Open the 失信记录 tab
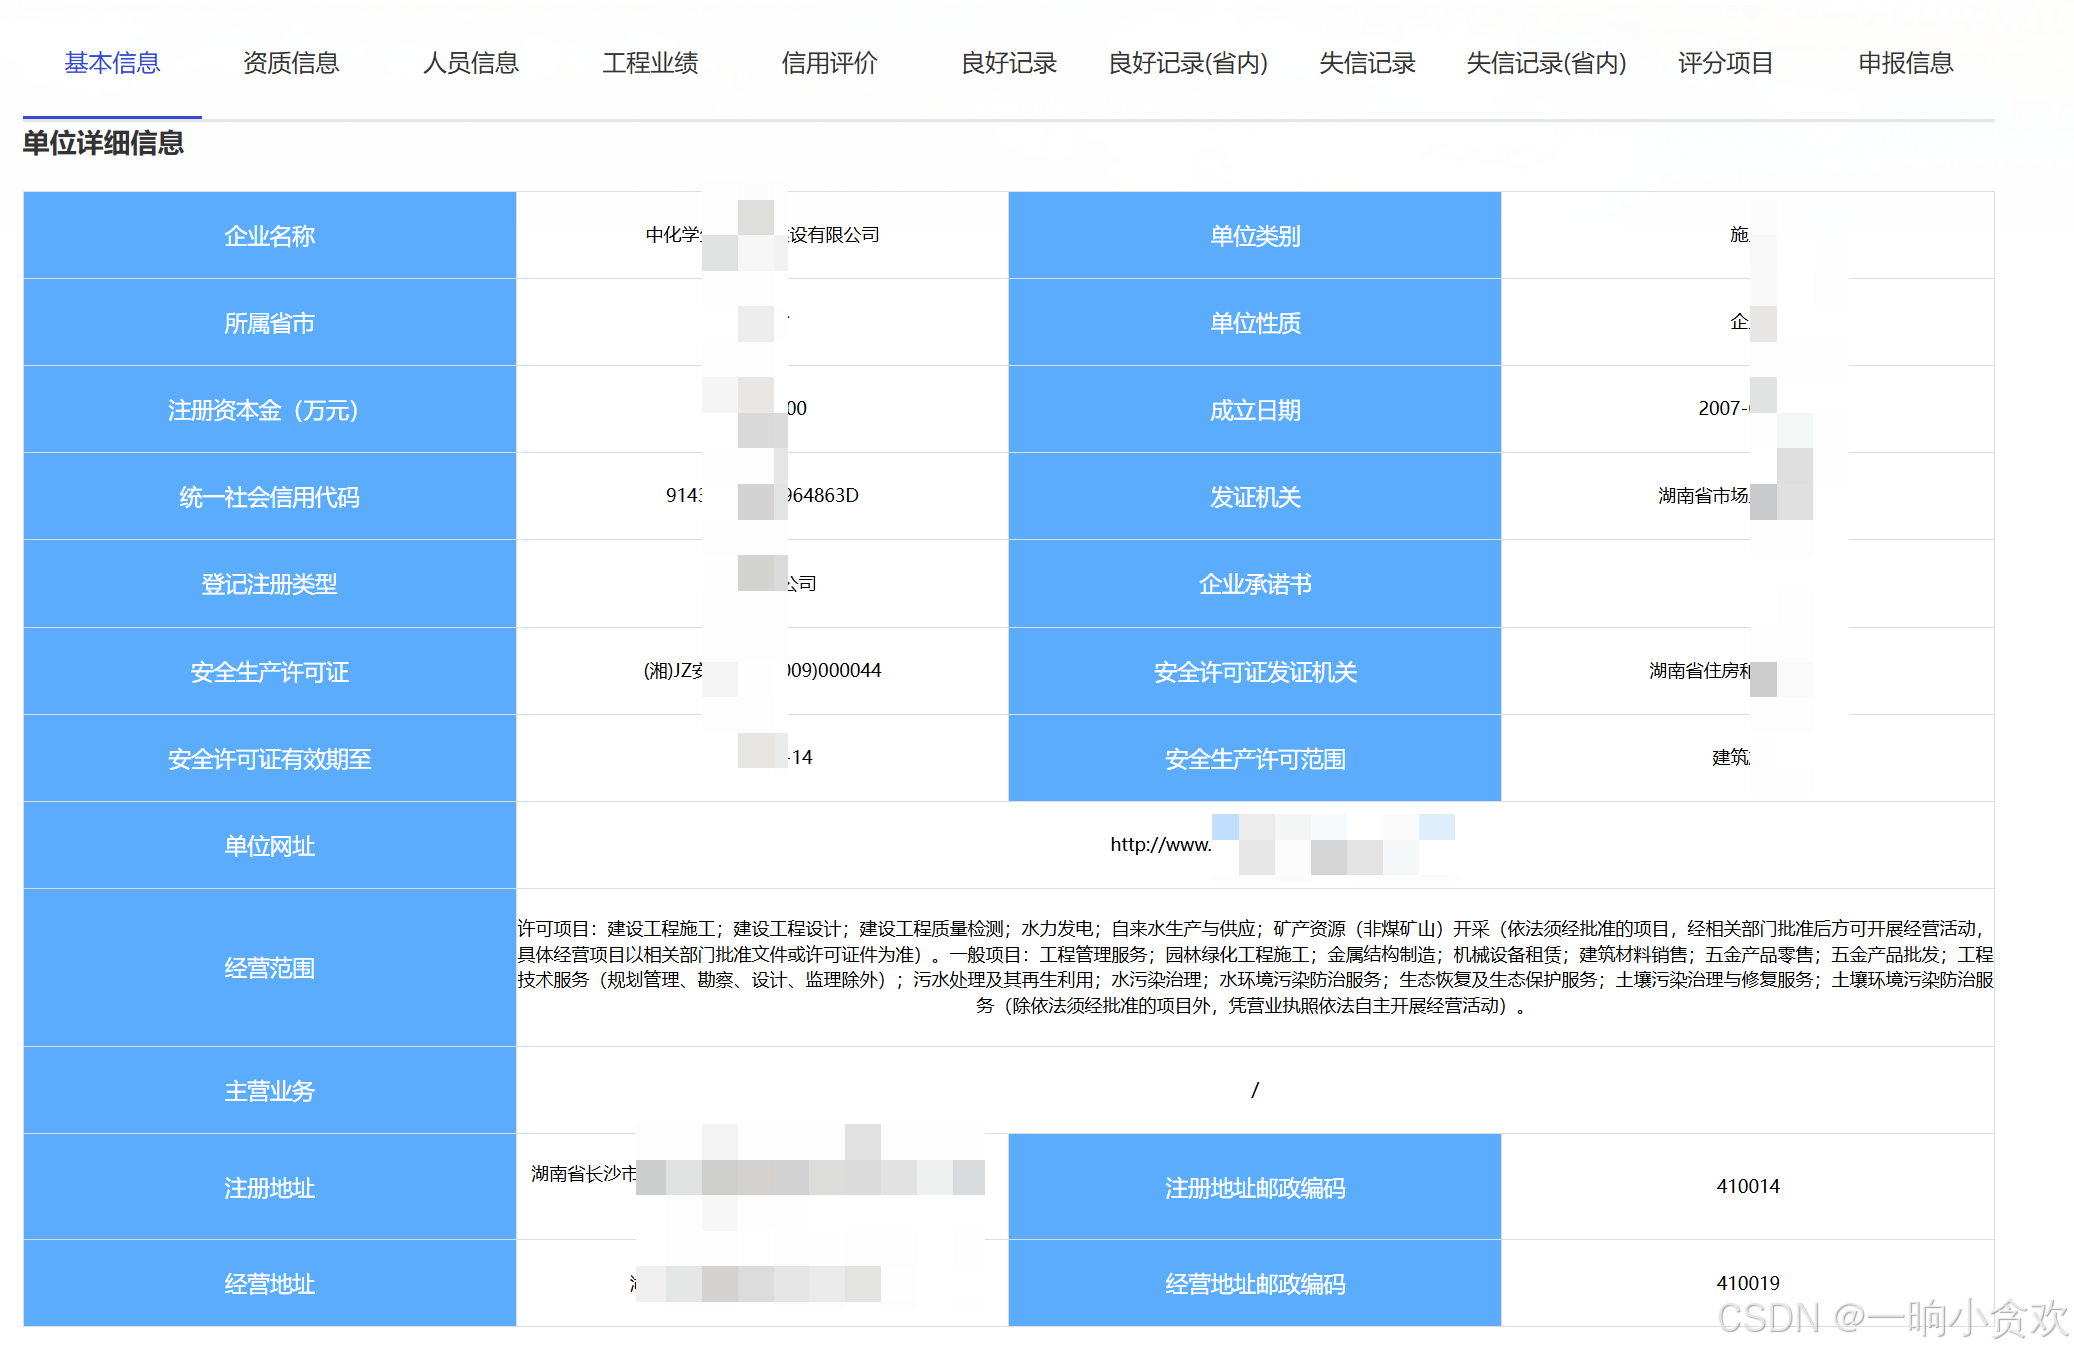Viewport: 2074px width, 1352px height. click(x=1367, y=63)
